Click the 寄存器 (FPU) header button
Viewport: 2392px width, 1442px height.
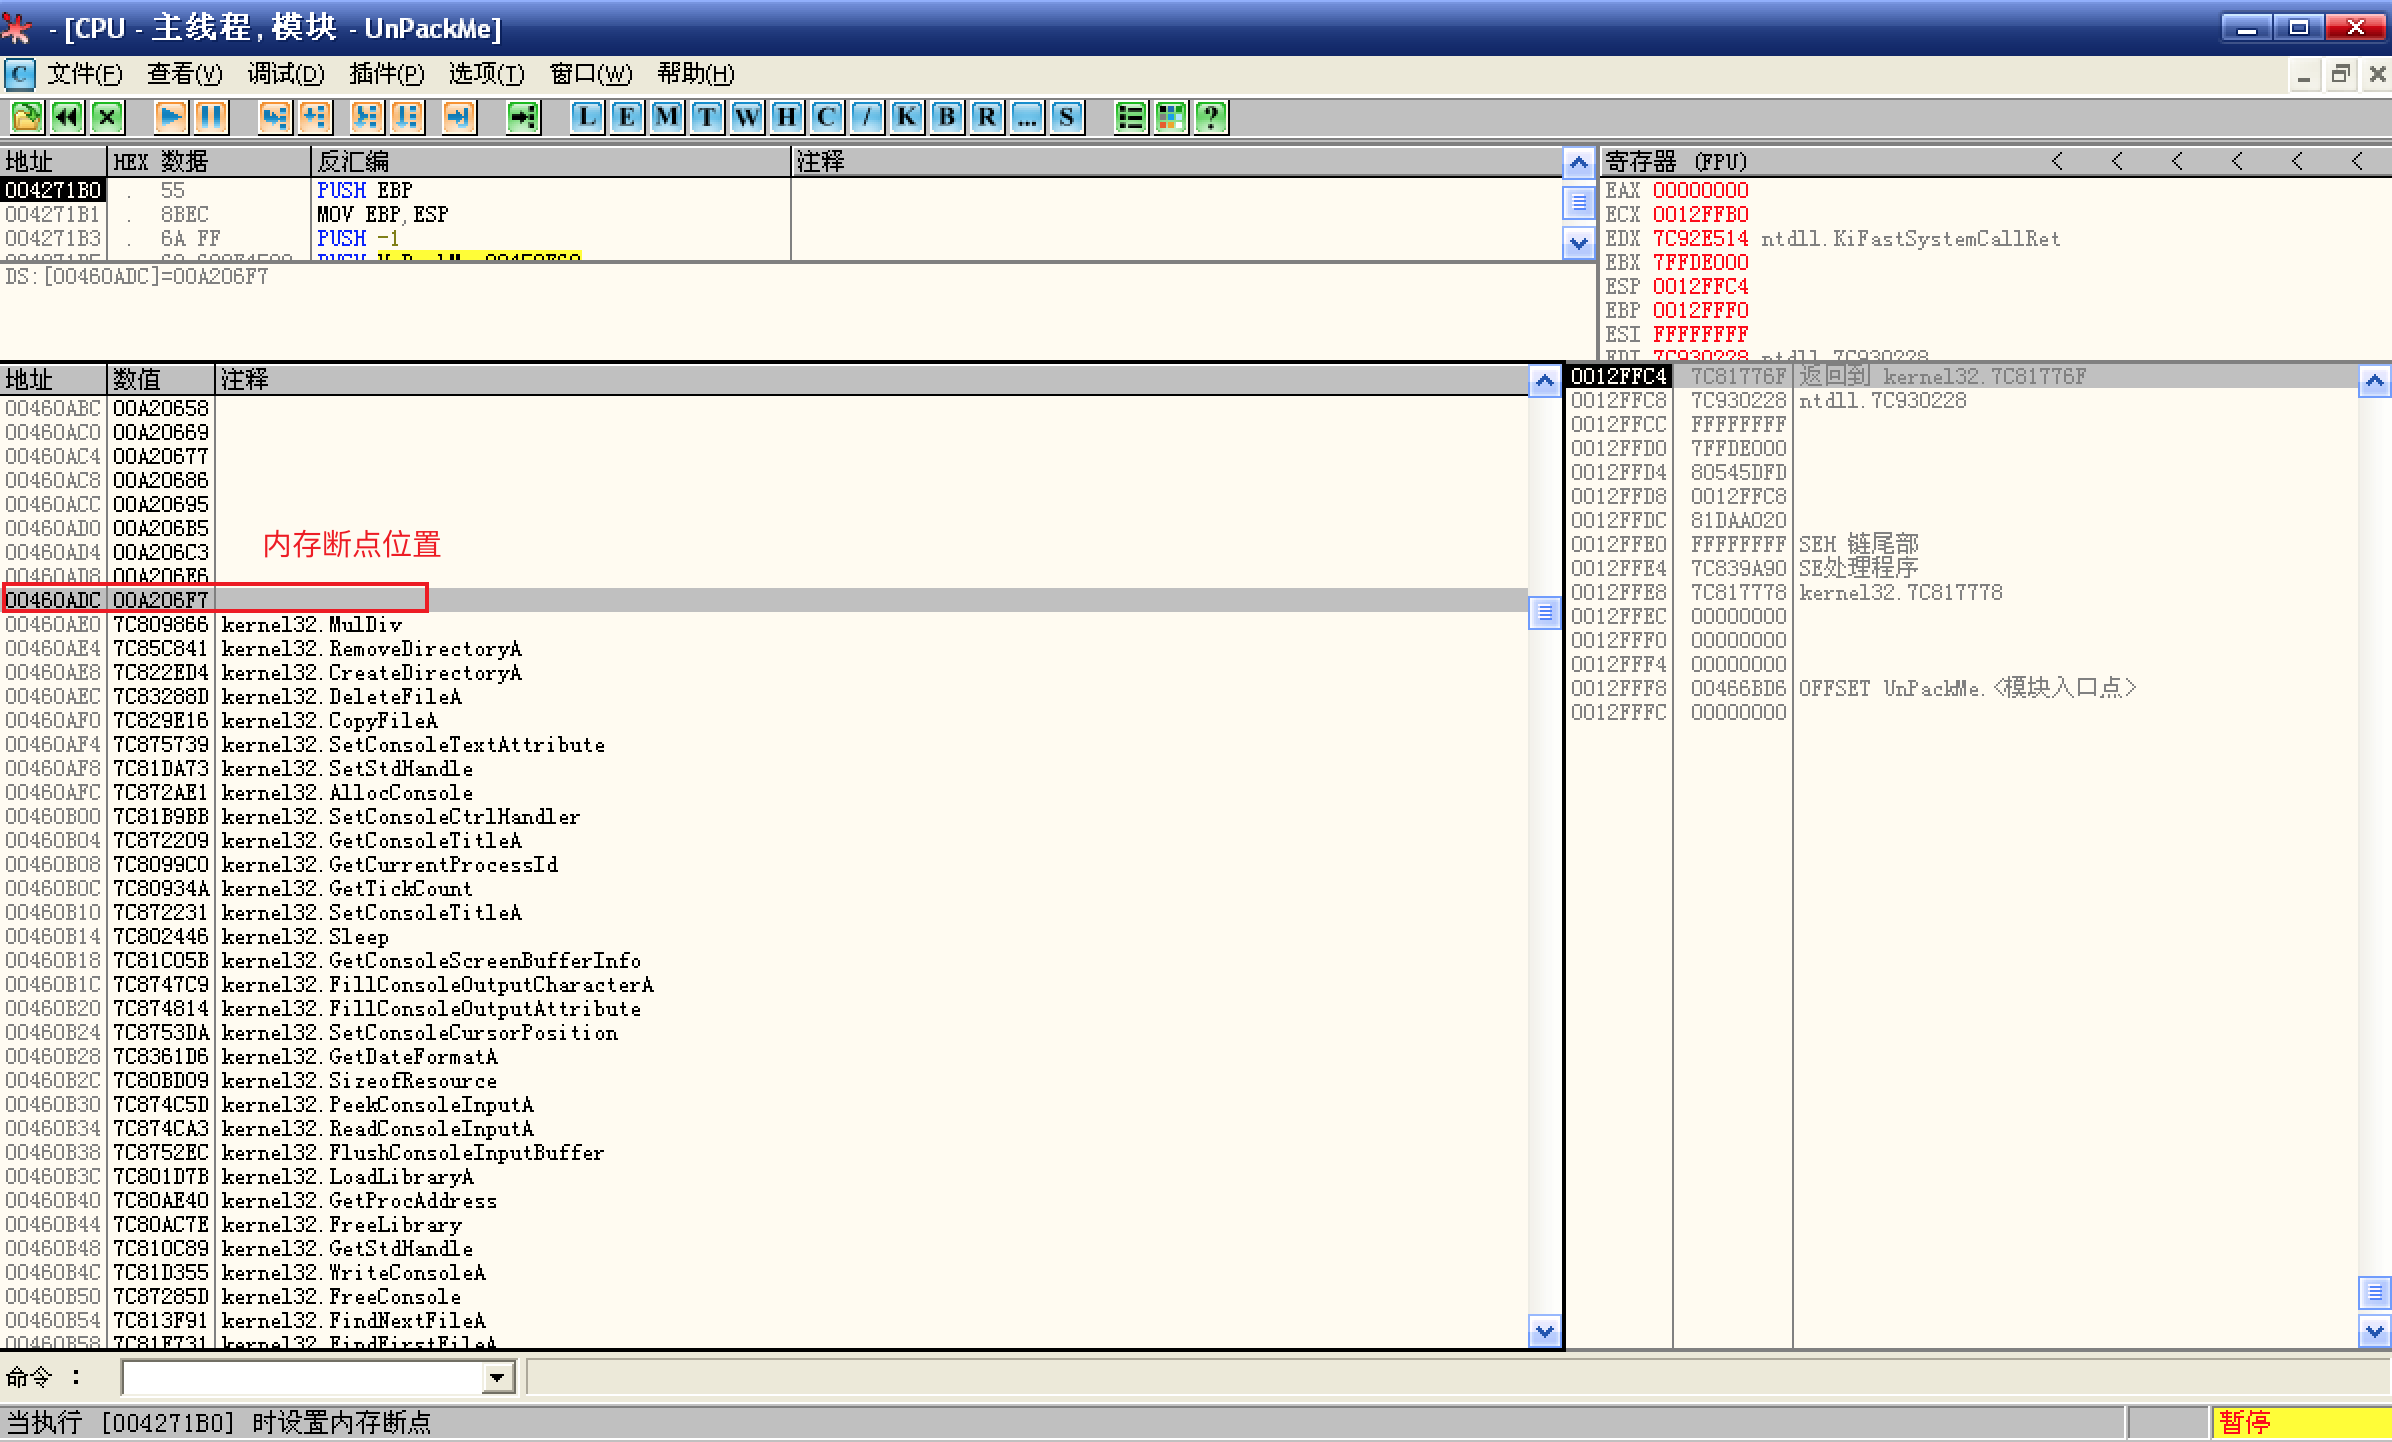(1676, 161)
